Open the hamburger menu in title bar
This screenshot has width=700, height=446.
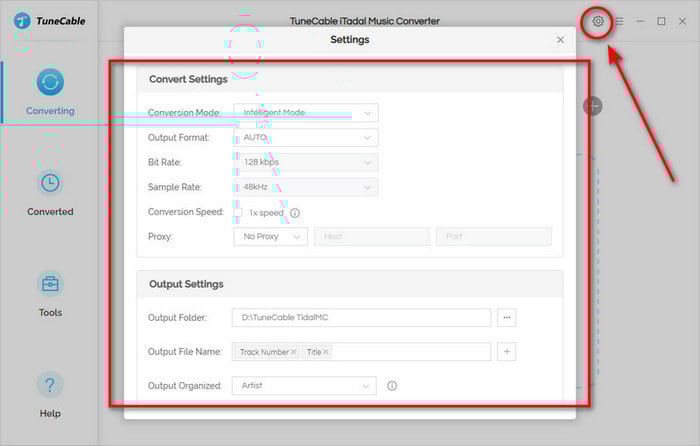coord(619,21)
